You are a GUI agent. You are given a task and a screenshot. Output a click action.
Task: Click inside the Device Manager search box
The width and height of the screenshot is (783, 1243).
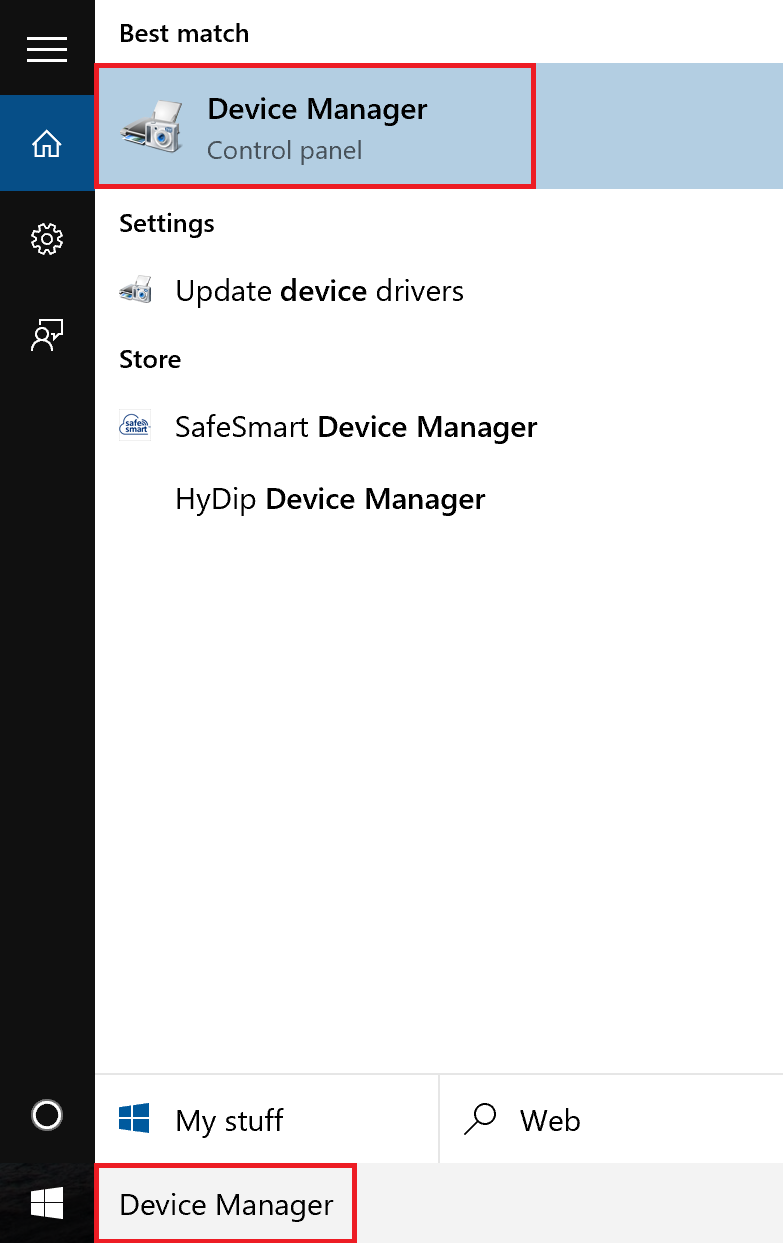coord(226,1204)
